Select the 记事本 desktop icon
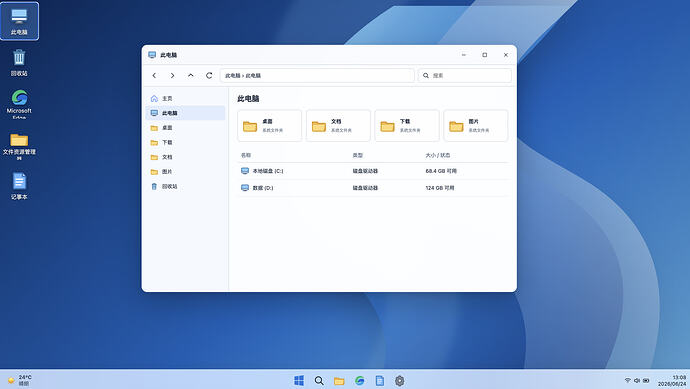The width and height of the screenshot is (690, 389). (19, 187)
